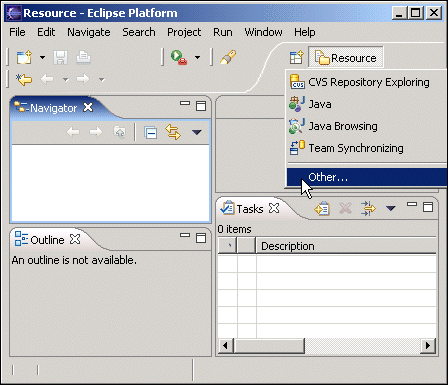
Task: Open the Forward history dropdown arrow
Action: pos(102,80)
